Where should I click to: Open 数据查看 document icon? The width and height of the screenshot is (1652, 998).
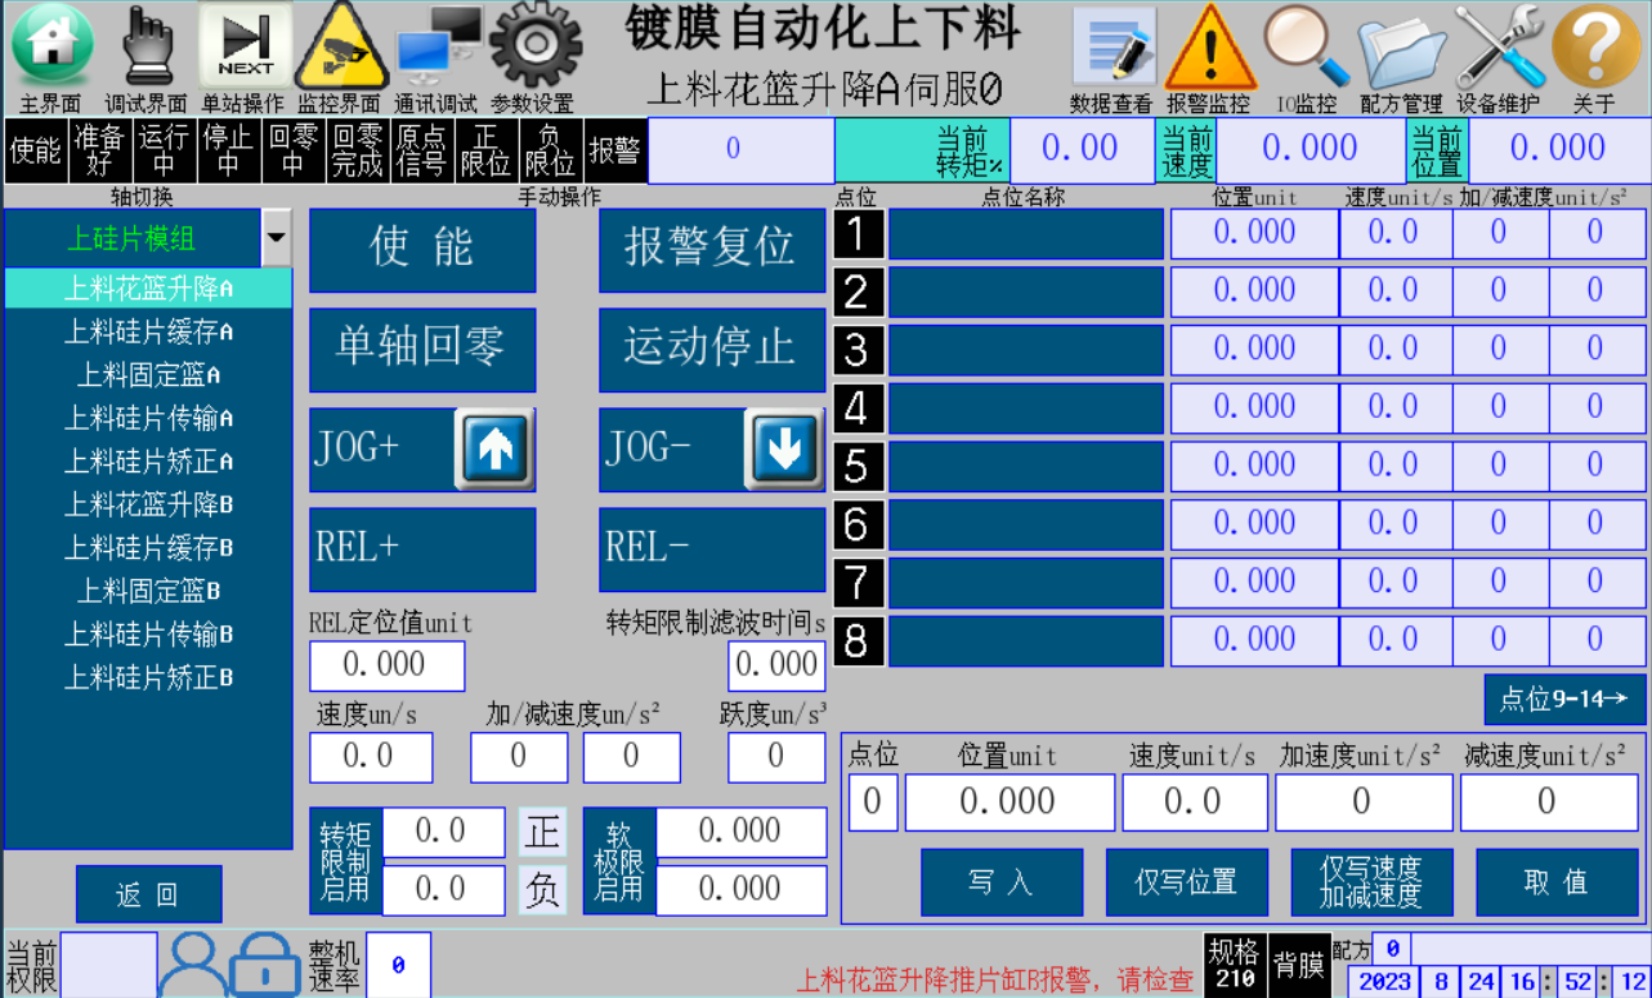point(1113,47)
